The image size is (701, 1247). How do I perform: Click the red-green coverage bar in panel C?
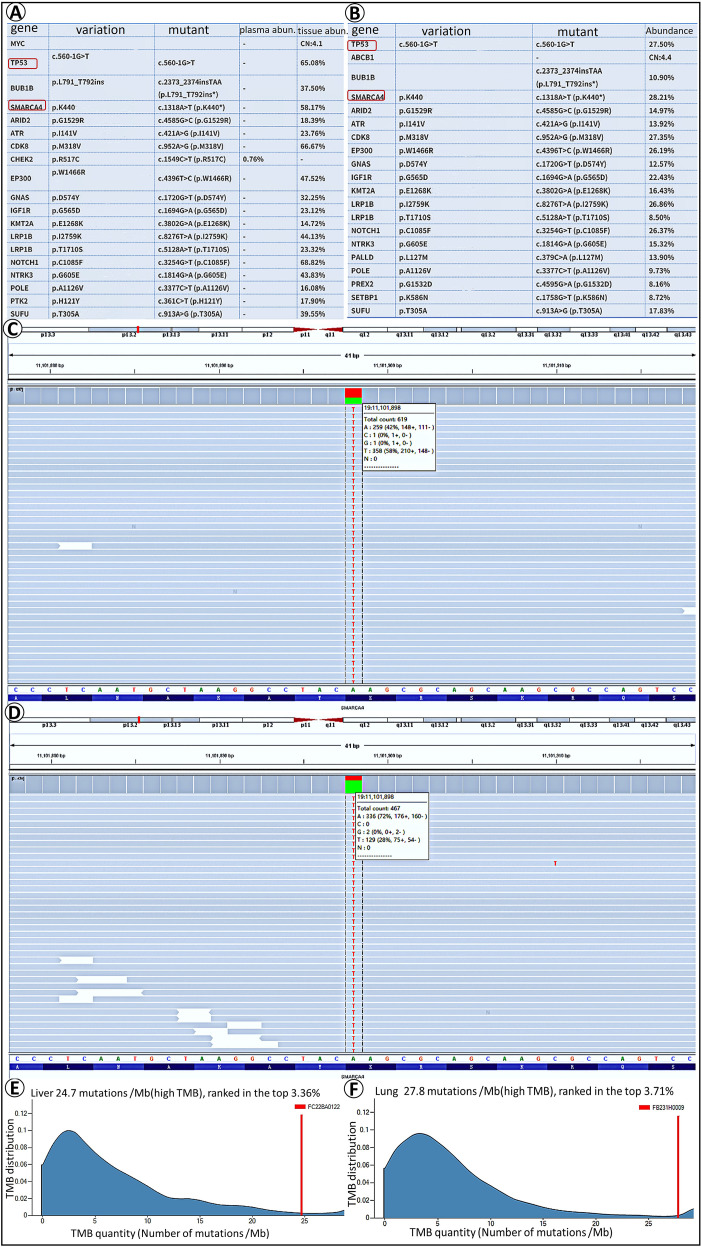(353, 396)
